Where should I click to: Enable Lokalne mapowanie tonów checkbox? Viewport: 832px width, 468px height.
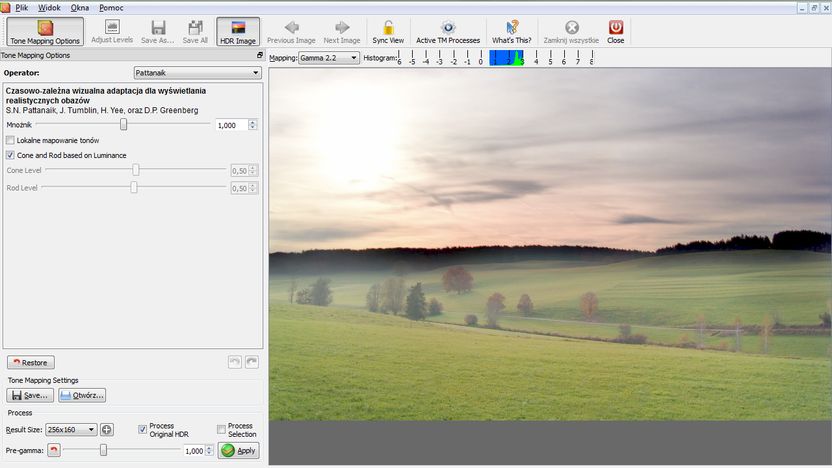coord(10,140)
